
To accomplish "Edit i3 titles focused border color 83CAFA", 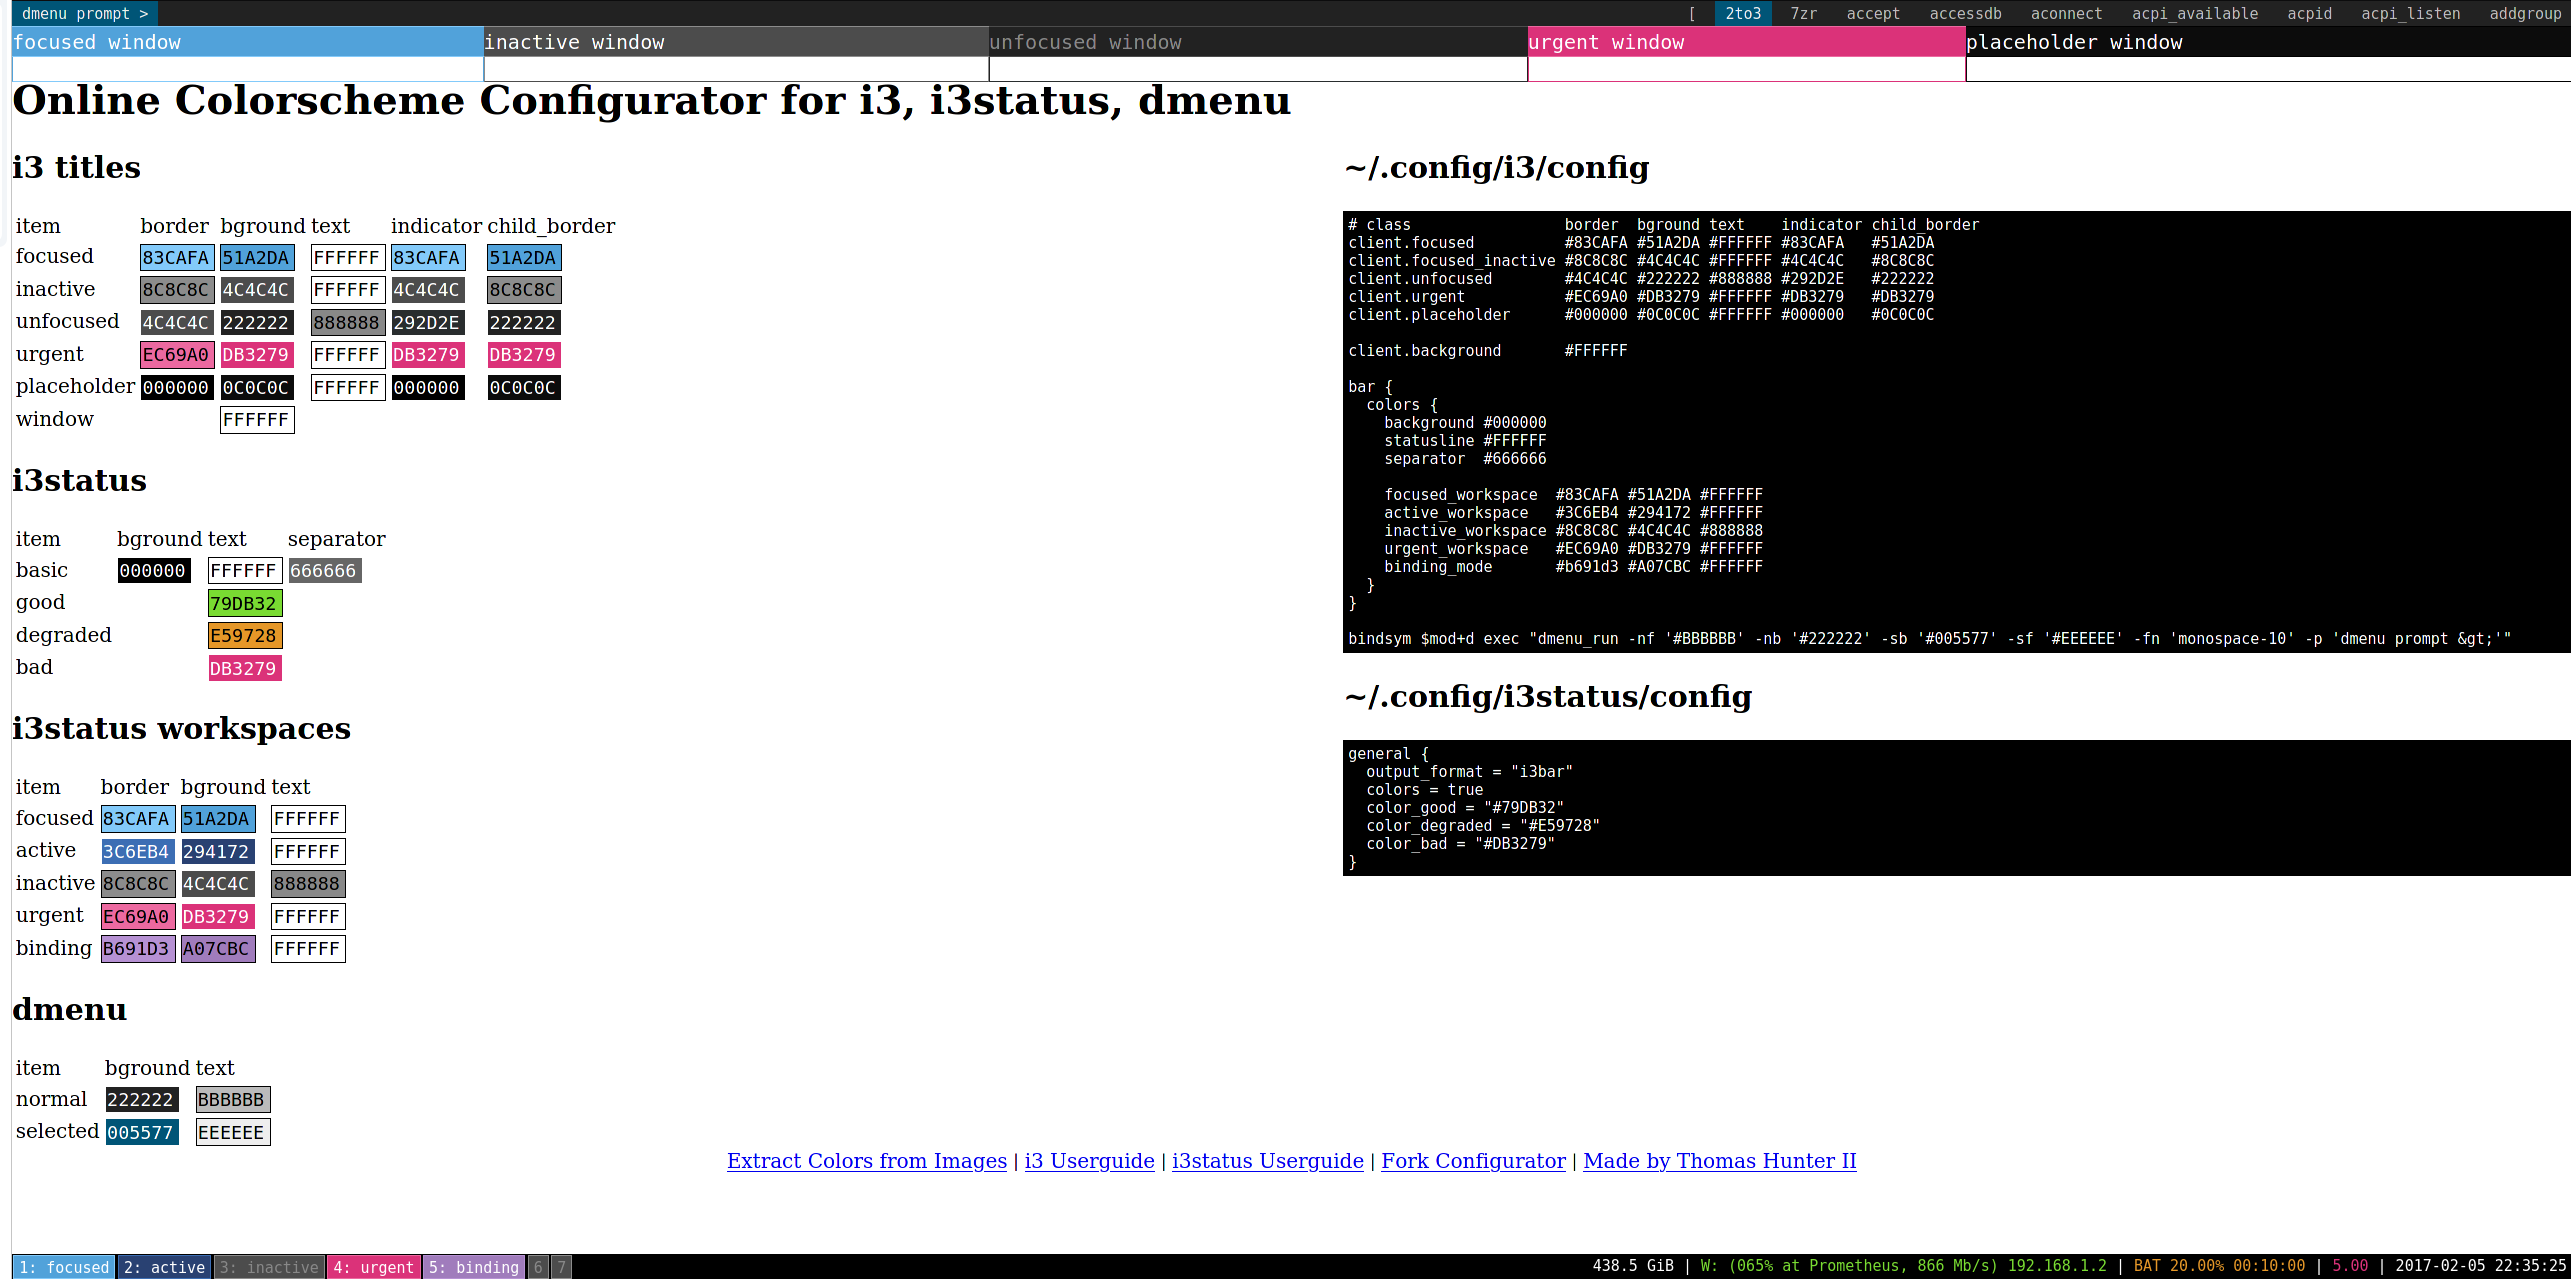I will click(x=177, y=258).
